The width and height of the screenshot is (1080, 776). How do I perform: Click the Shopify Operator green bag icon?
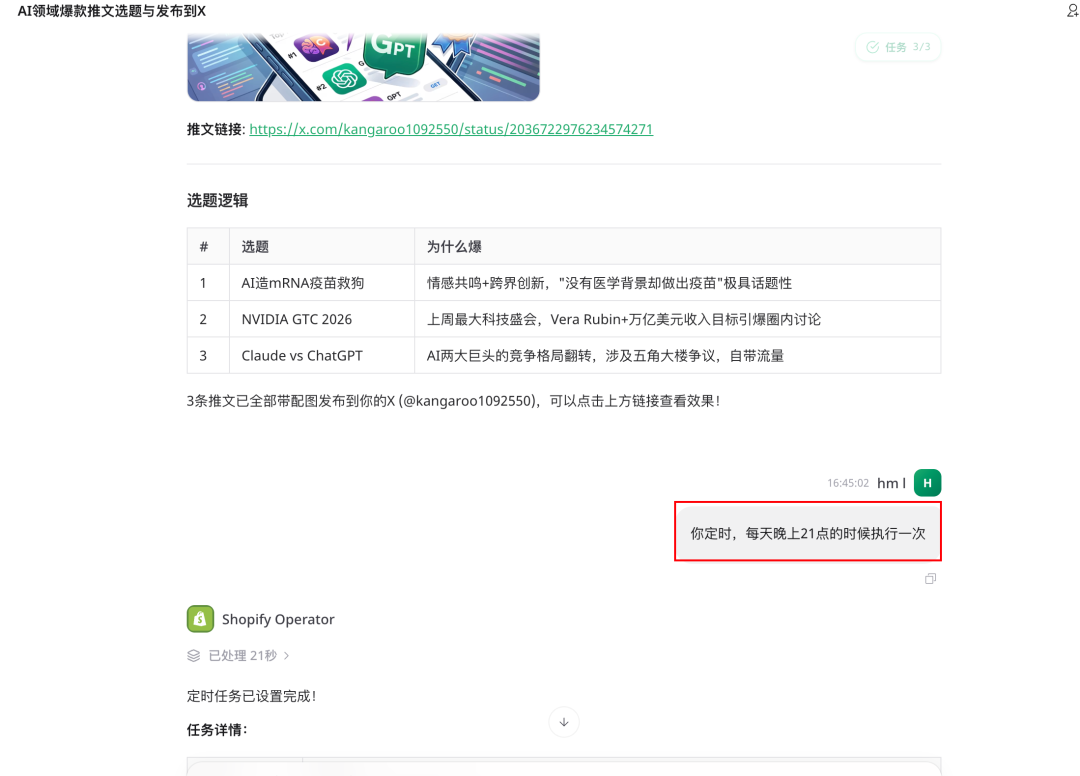click(201, 619)
